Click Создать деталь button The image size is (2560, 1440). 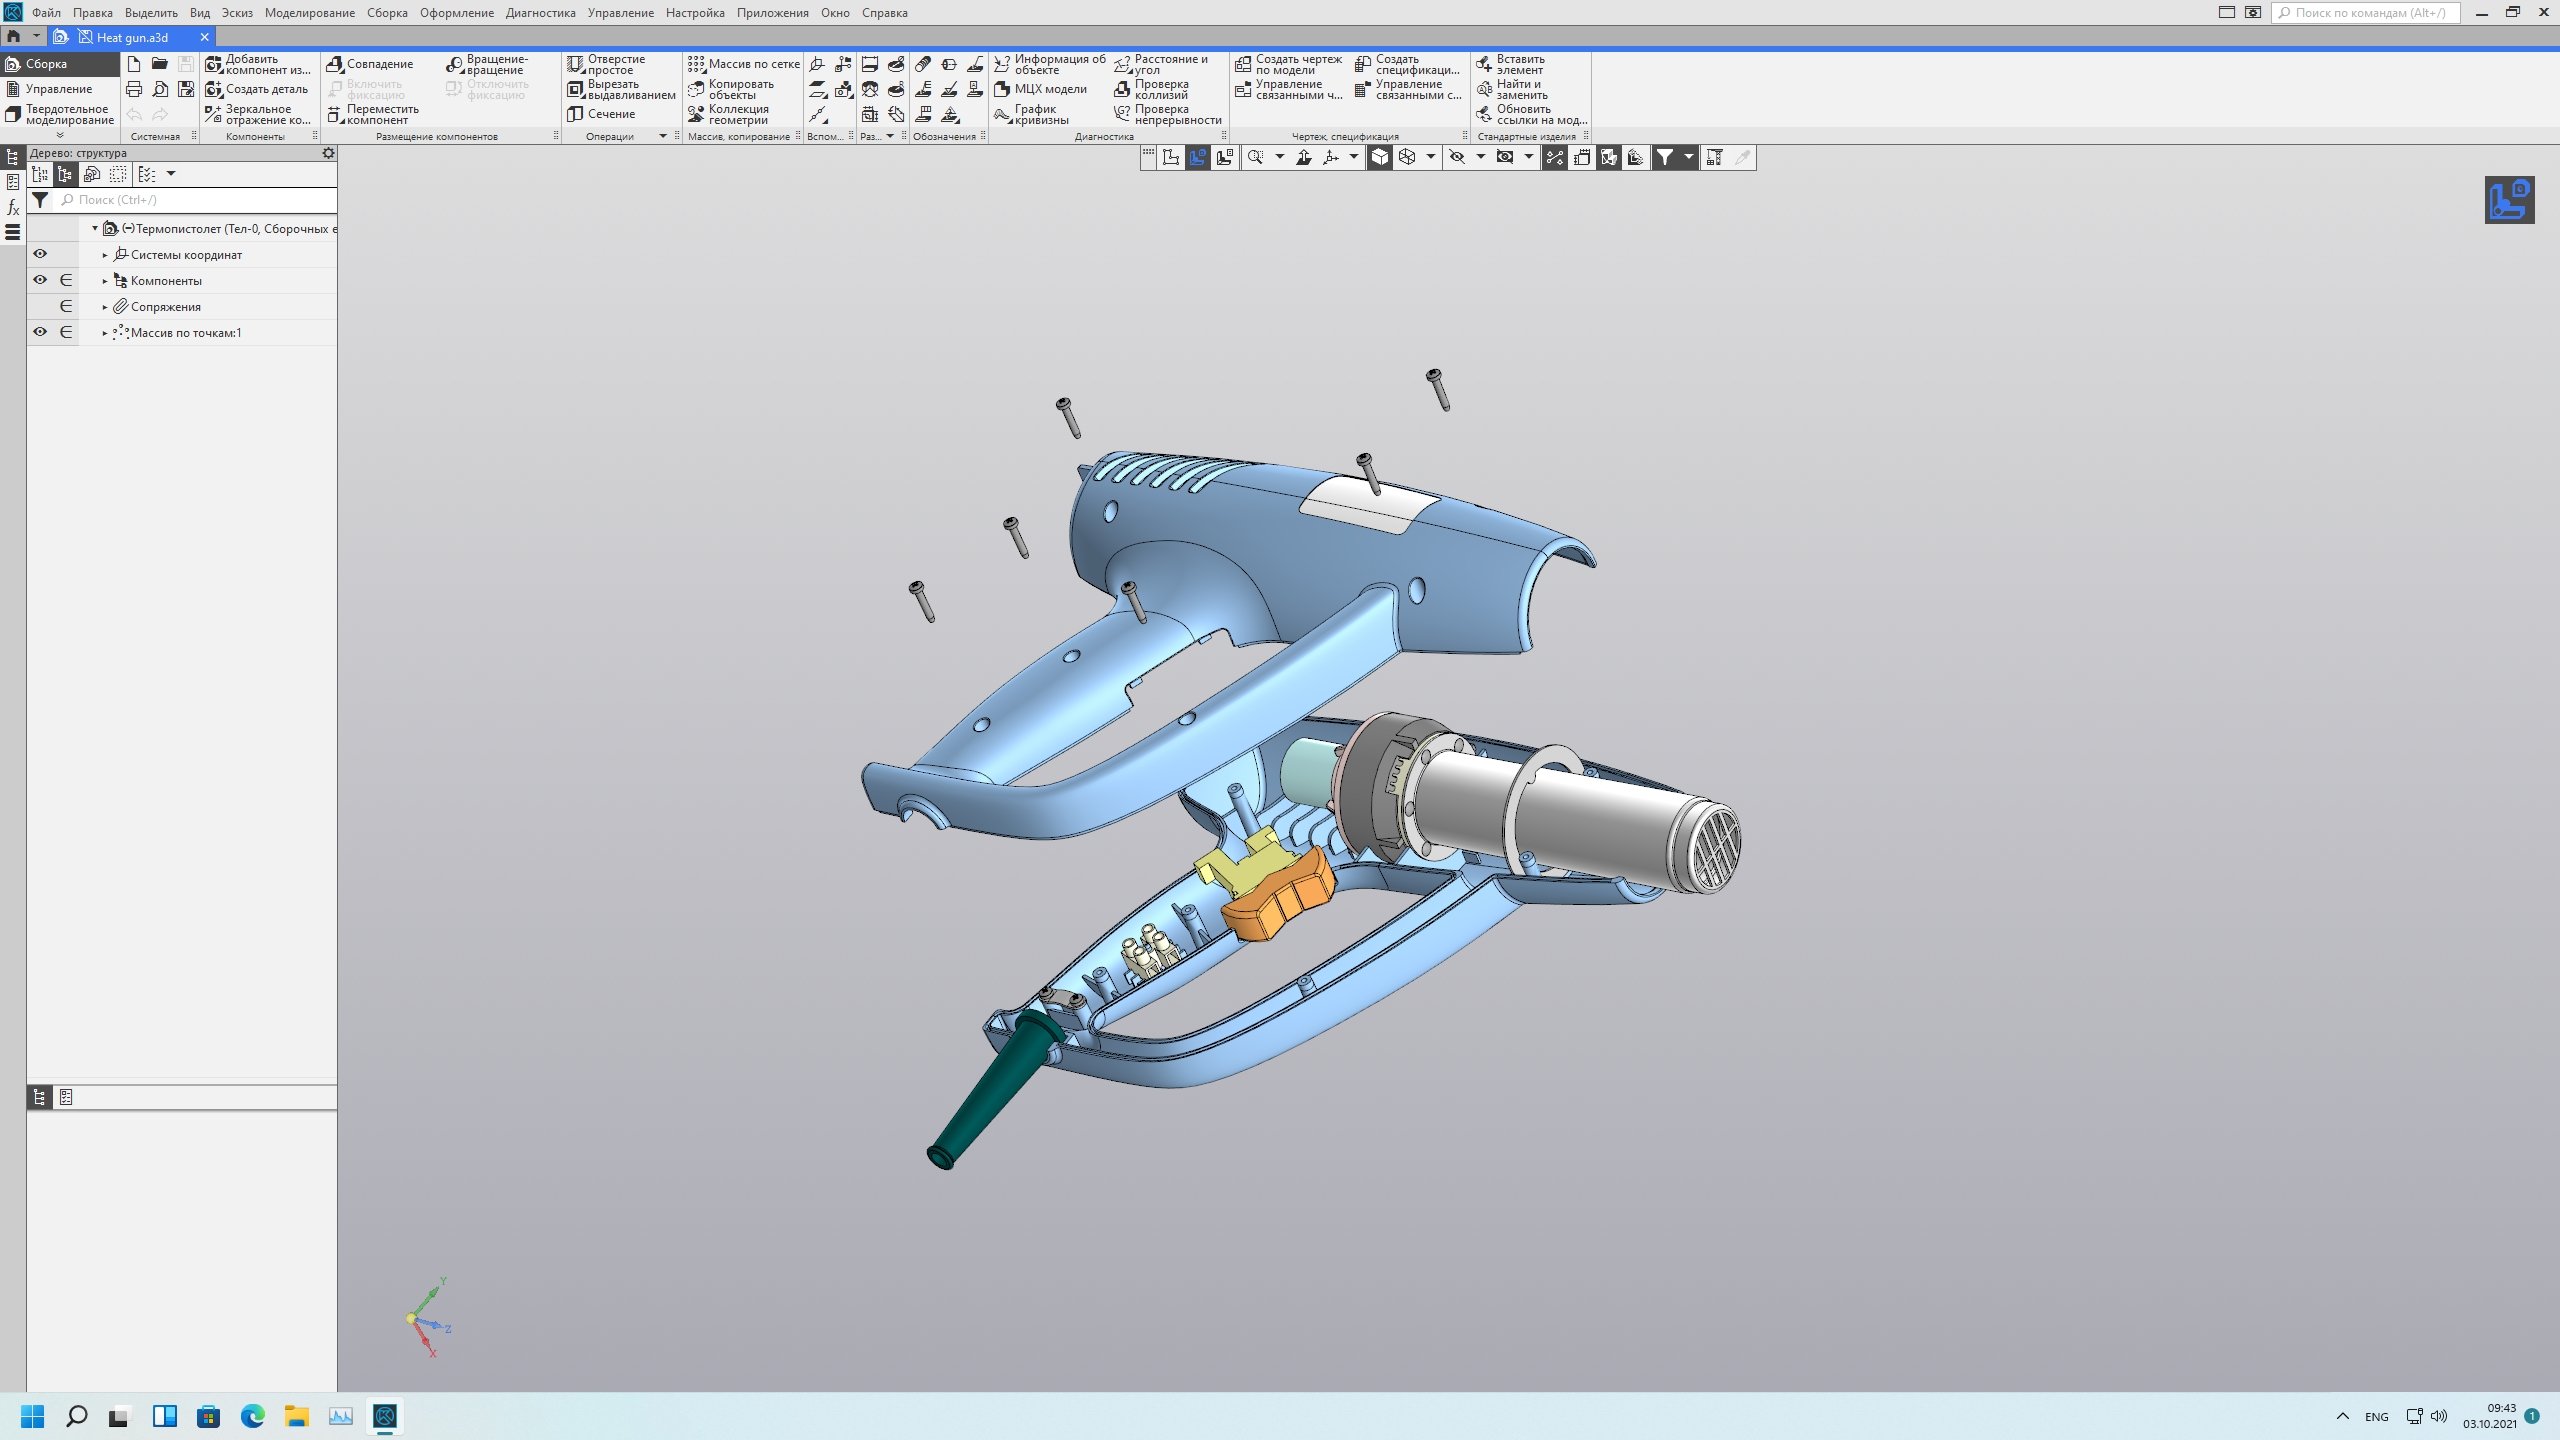pos(257,89)
